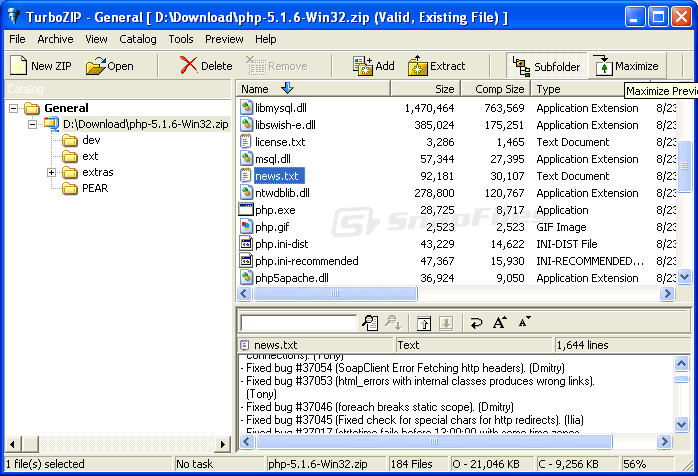
Task: Click the go to top page icon in the preview toolbar
Action: click(424, 323)
